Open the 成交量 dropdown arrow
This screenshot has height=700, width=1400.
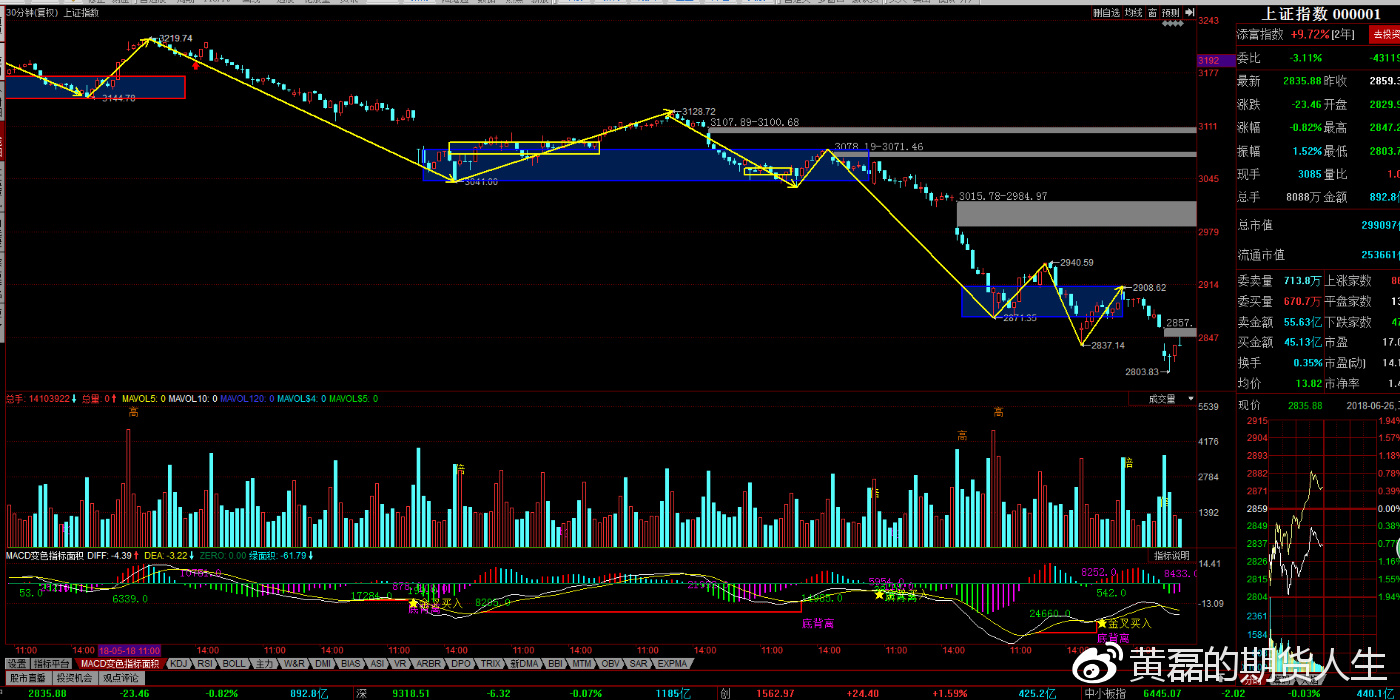pyautogui.click(x=1190, y=398)
